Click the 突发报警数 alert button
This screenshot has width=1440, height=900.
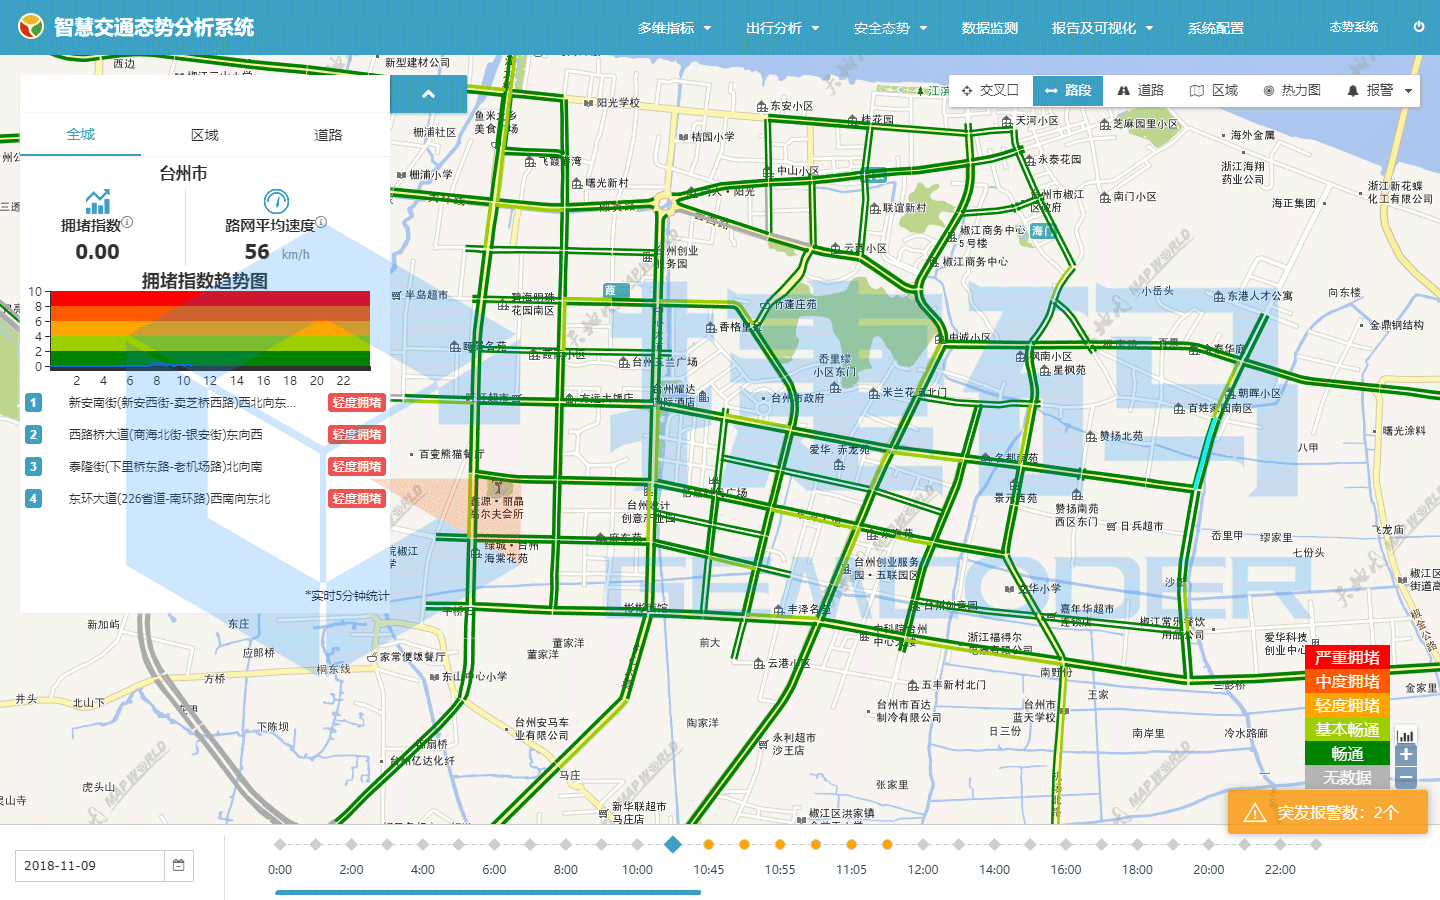[x=1327, y=812]
